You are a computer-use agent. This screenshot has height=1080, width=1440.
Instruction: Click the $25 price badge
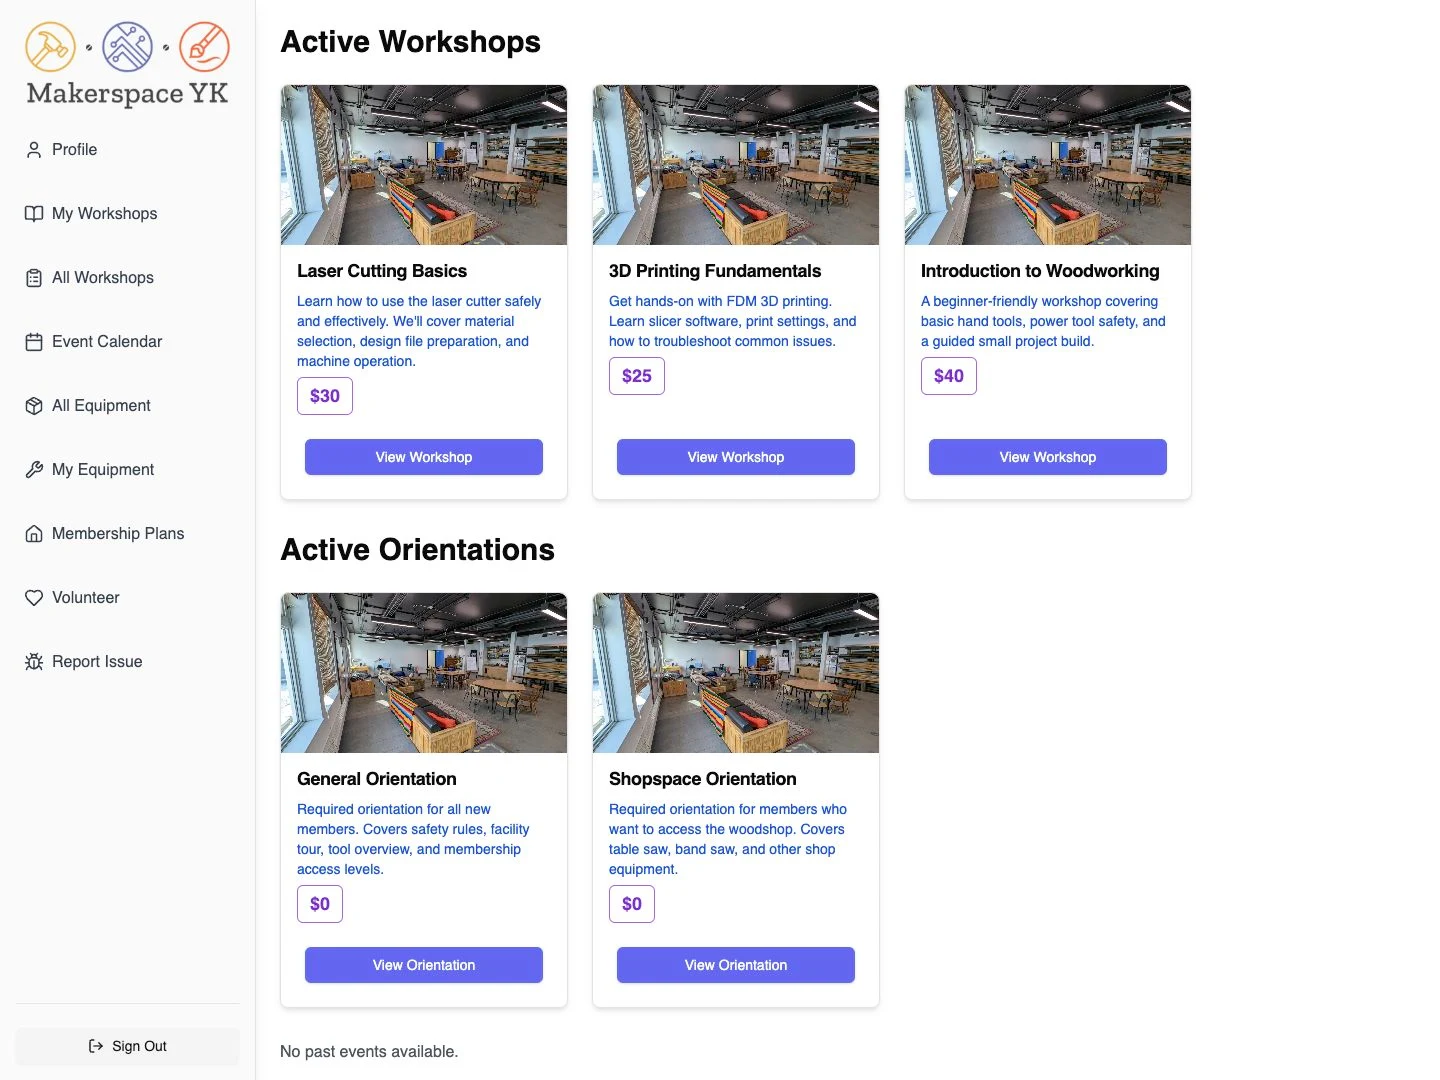[637, 376]
